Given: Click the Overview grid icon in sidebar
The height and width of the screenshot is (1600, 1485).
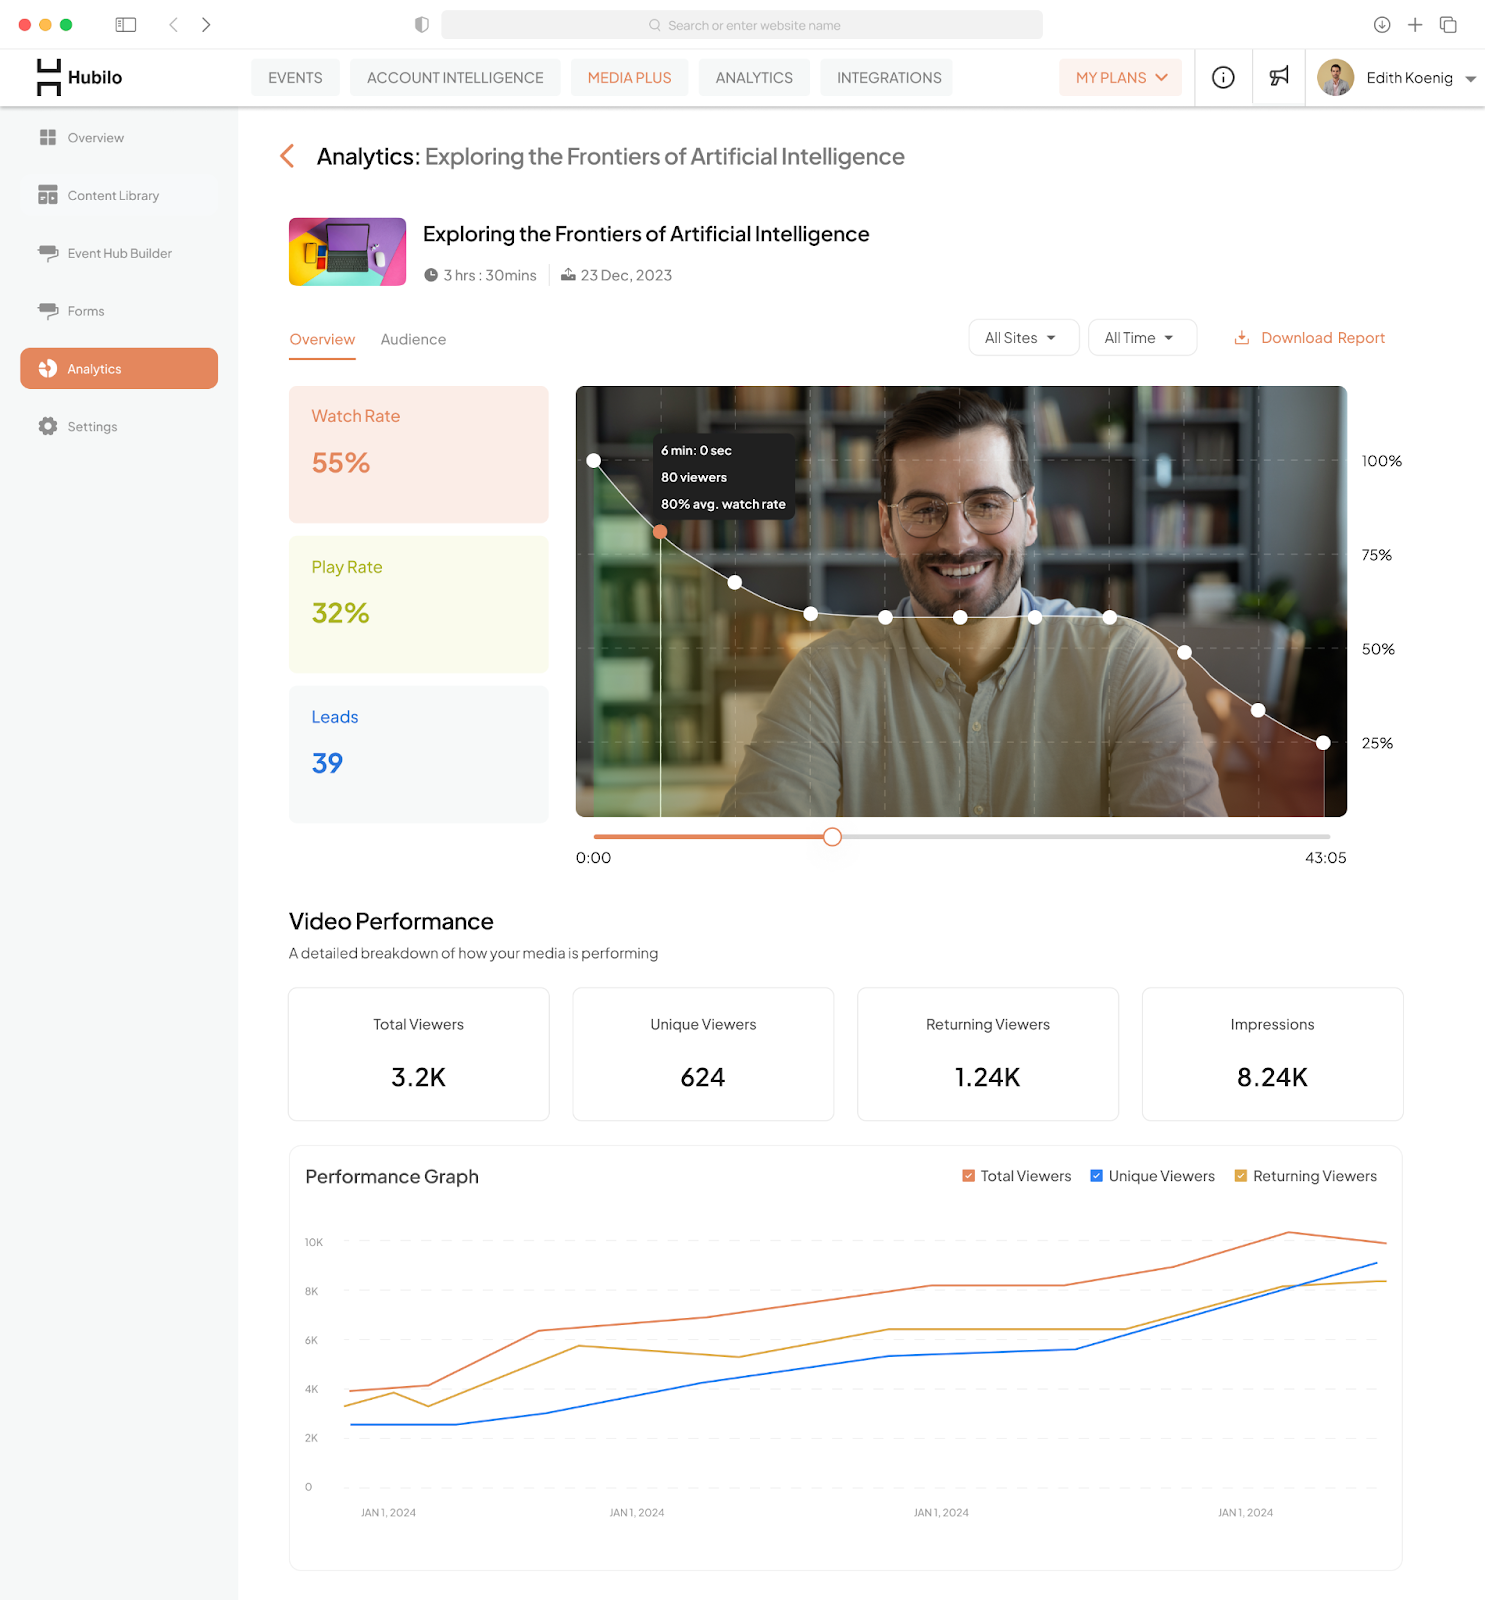Looking at the screenshot, I should tap(47, 137).
